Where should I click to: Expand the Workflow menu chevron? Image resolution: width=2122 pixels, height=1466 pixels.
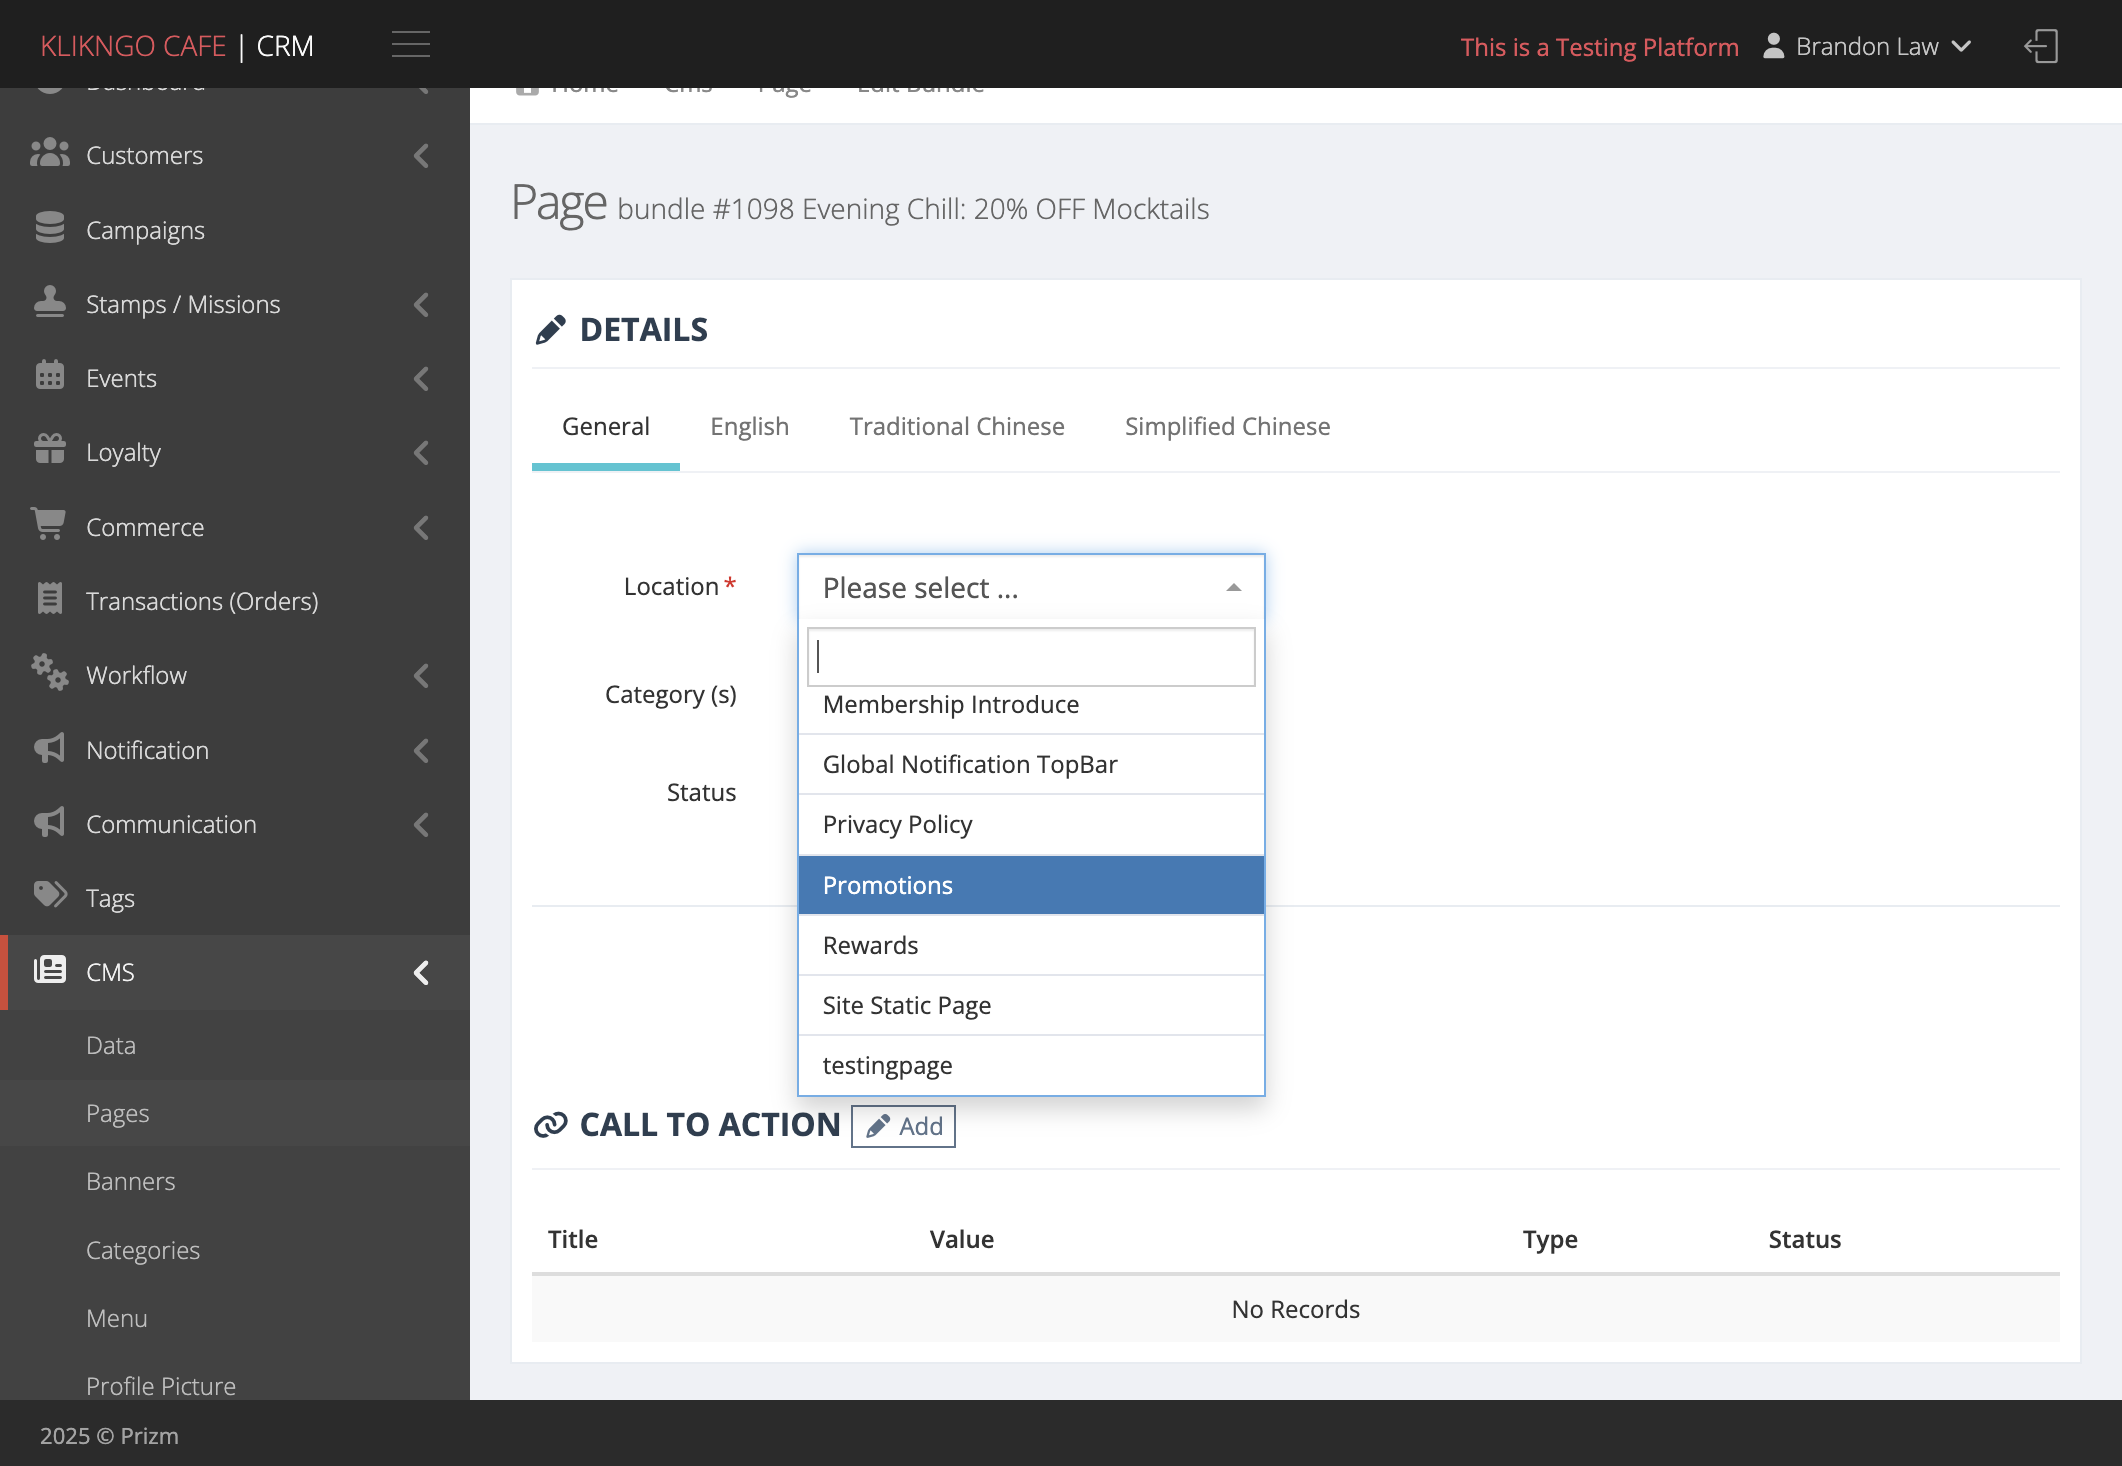point(421,676)
